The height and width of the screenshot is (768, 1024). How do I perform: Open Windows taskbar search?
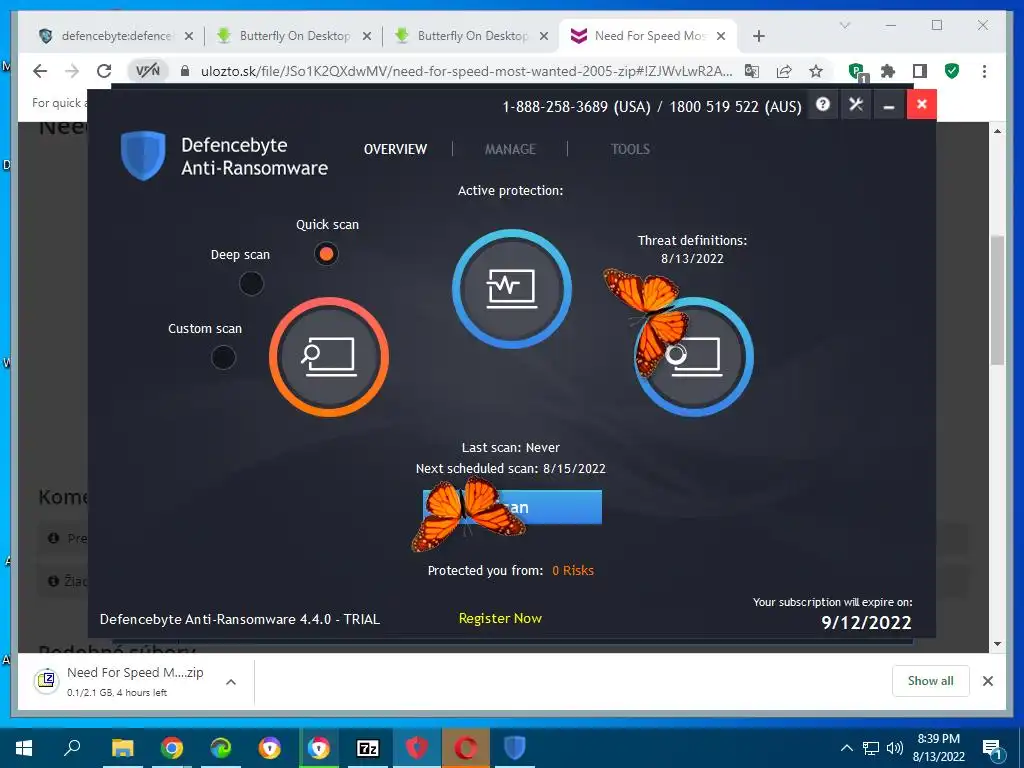(72, 748)
